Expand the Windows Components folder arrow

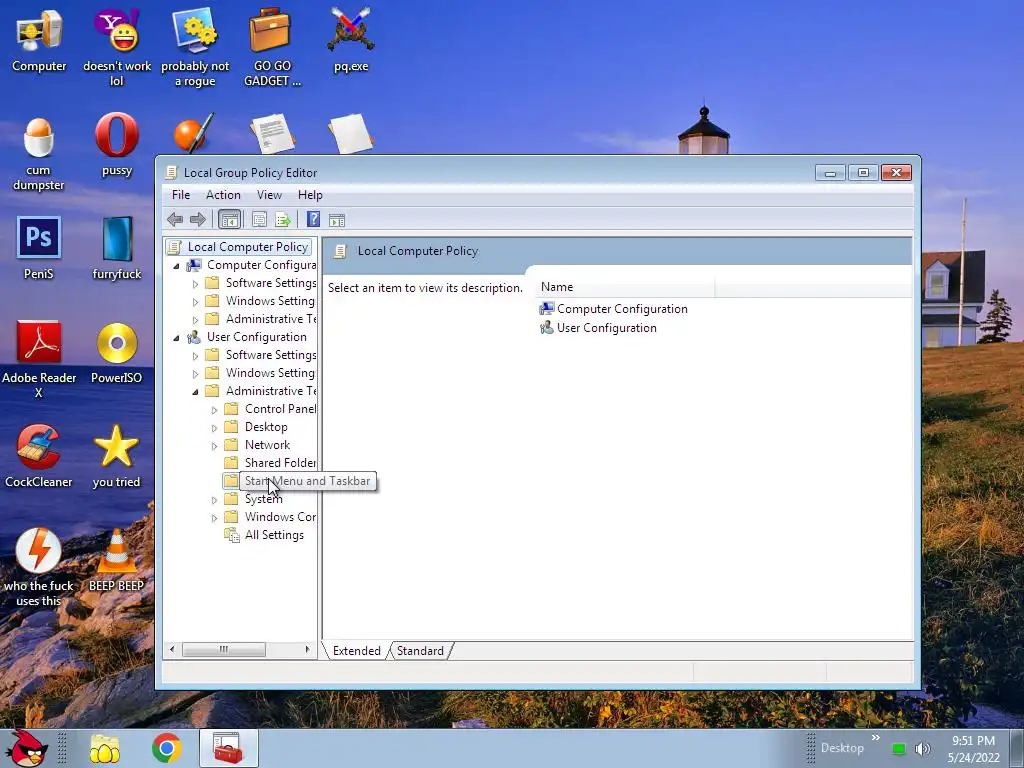click(x=214, y=518)
